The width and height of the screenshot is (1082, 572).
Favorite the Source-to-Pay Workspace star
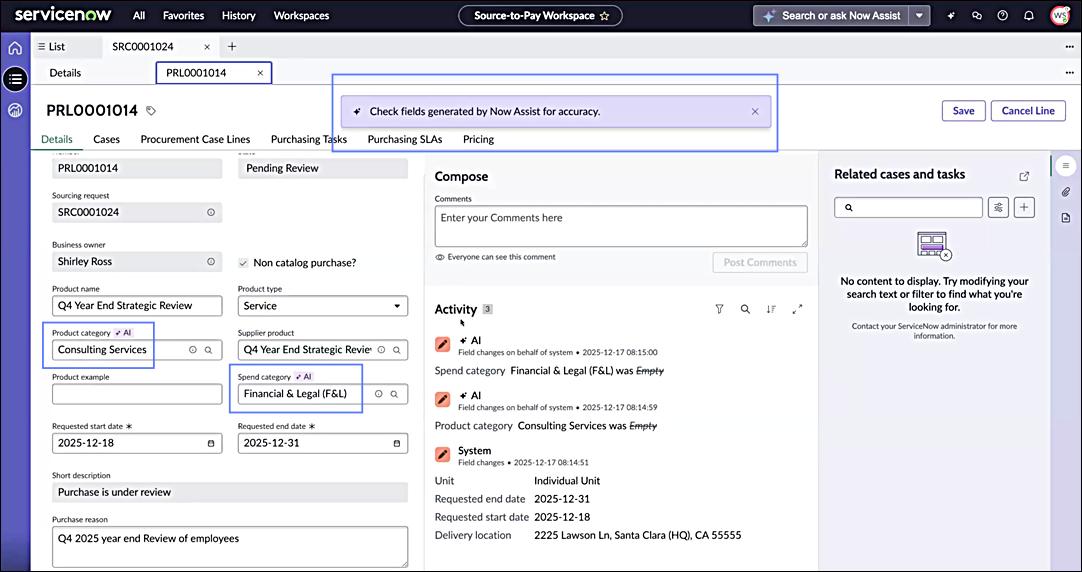[604, 15]
